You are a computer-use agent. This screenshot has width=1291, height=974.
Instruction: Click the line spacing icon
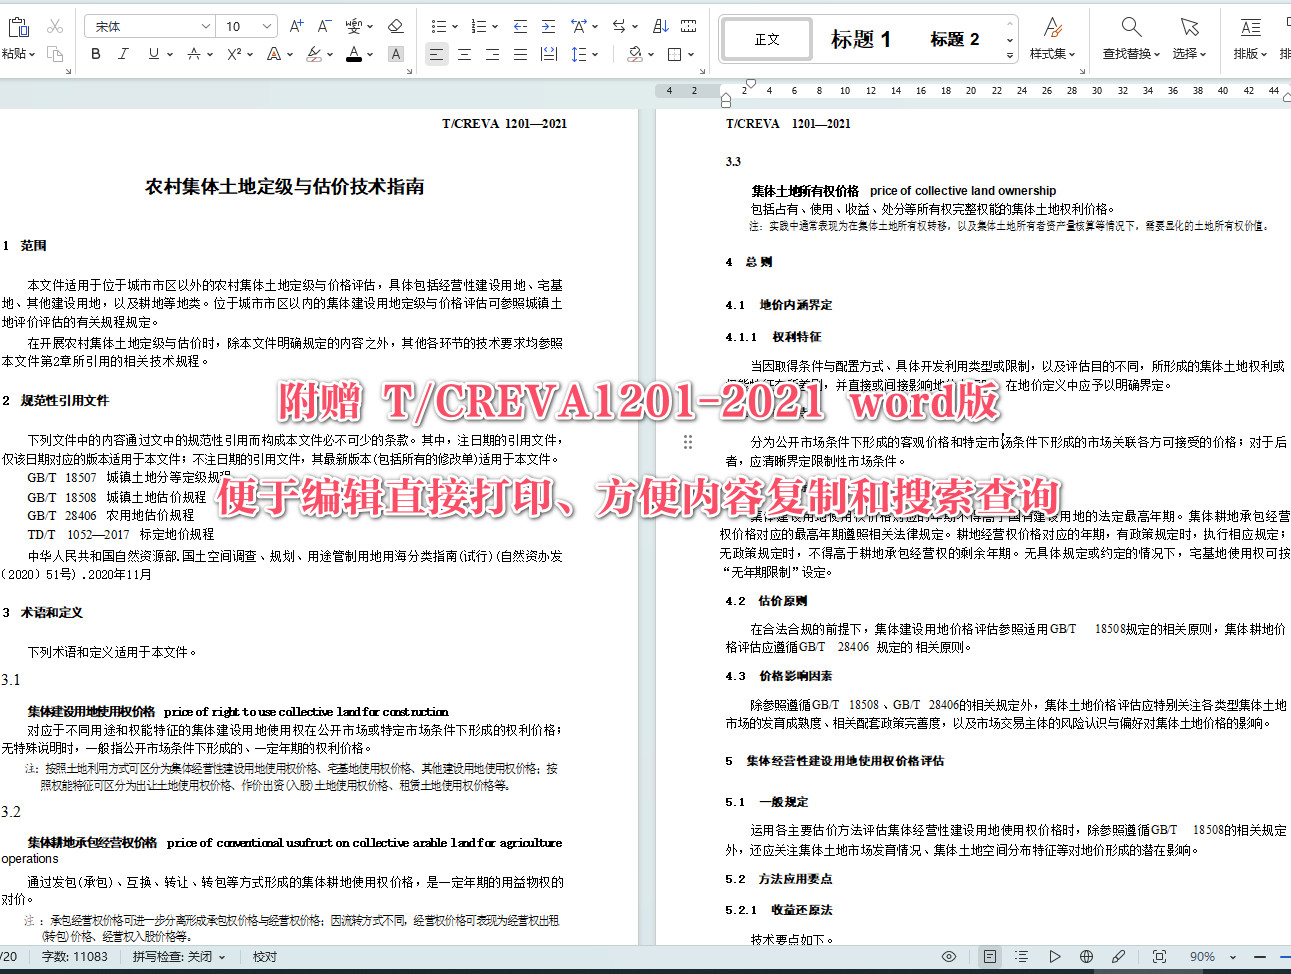(x=577, y=54)
